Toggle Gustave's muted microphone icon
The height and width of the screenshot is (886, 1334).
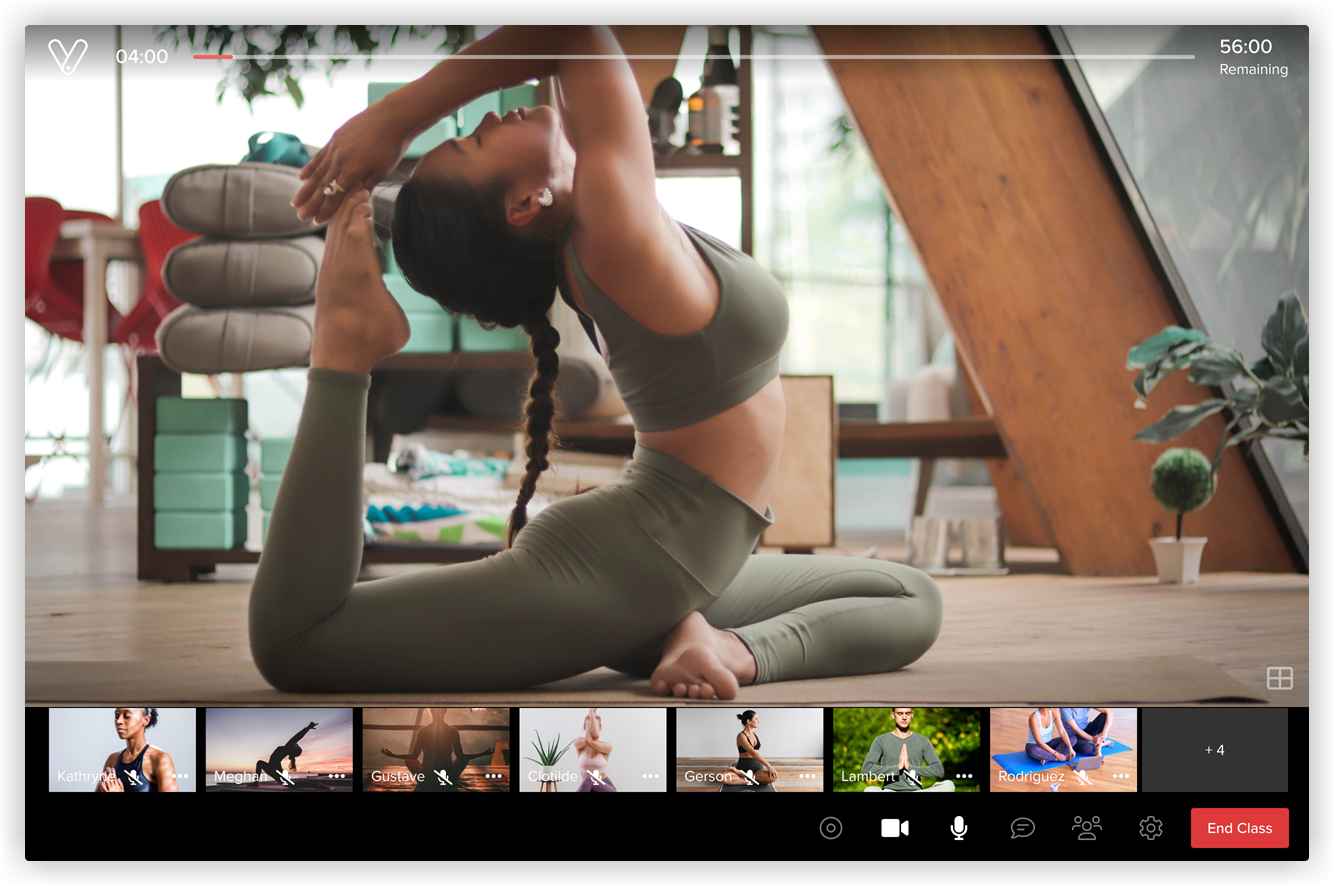[443, 777]
